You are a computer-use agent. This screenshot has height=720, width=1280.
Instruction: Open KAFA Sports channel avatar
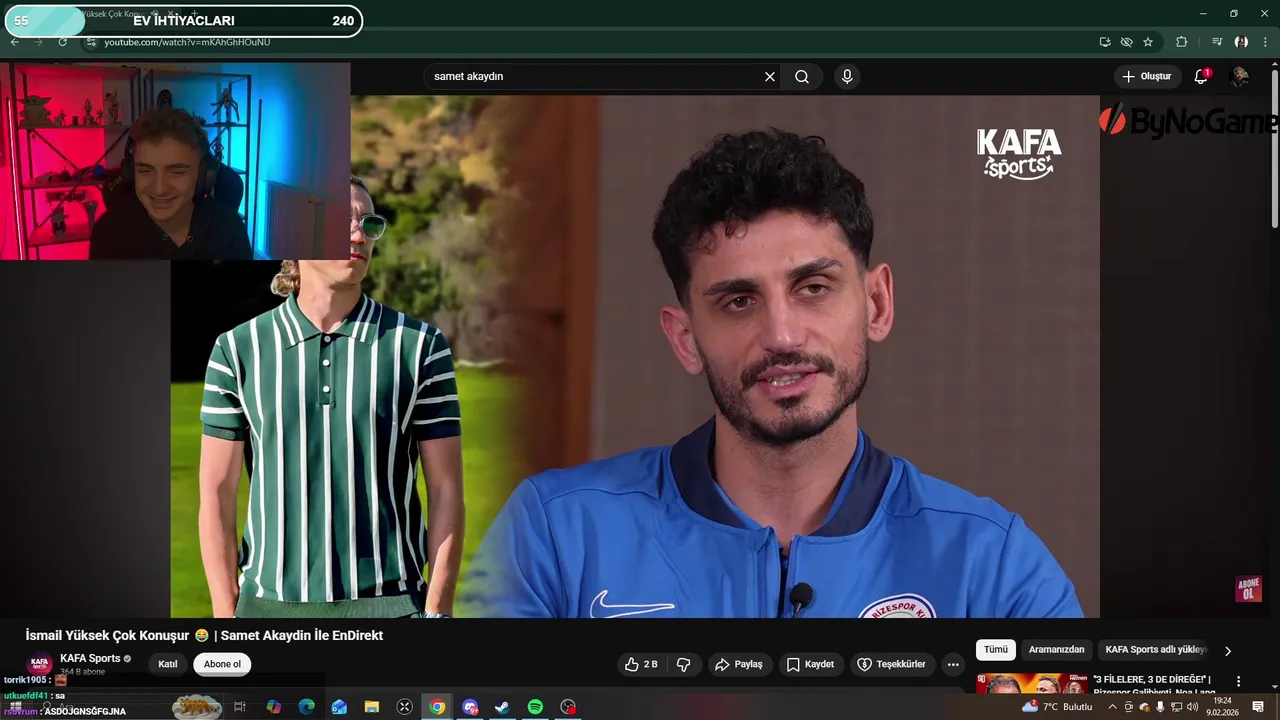[40, 664]
